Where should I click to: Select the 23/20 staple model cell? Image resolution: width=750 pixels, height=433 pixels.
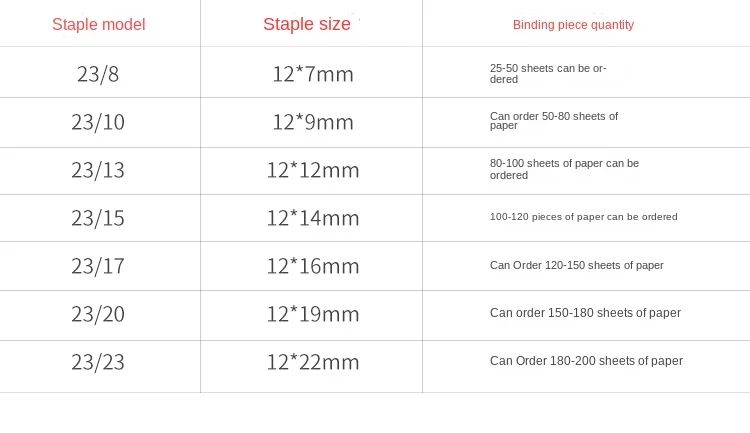point(98,314)
